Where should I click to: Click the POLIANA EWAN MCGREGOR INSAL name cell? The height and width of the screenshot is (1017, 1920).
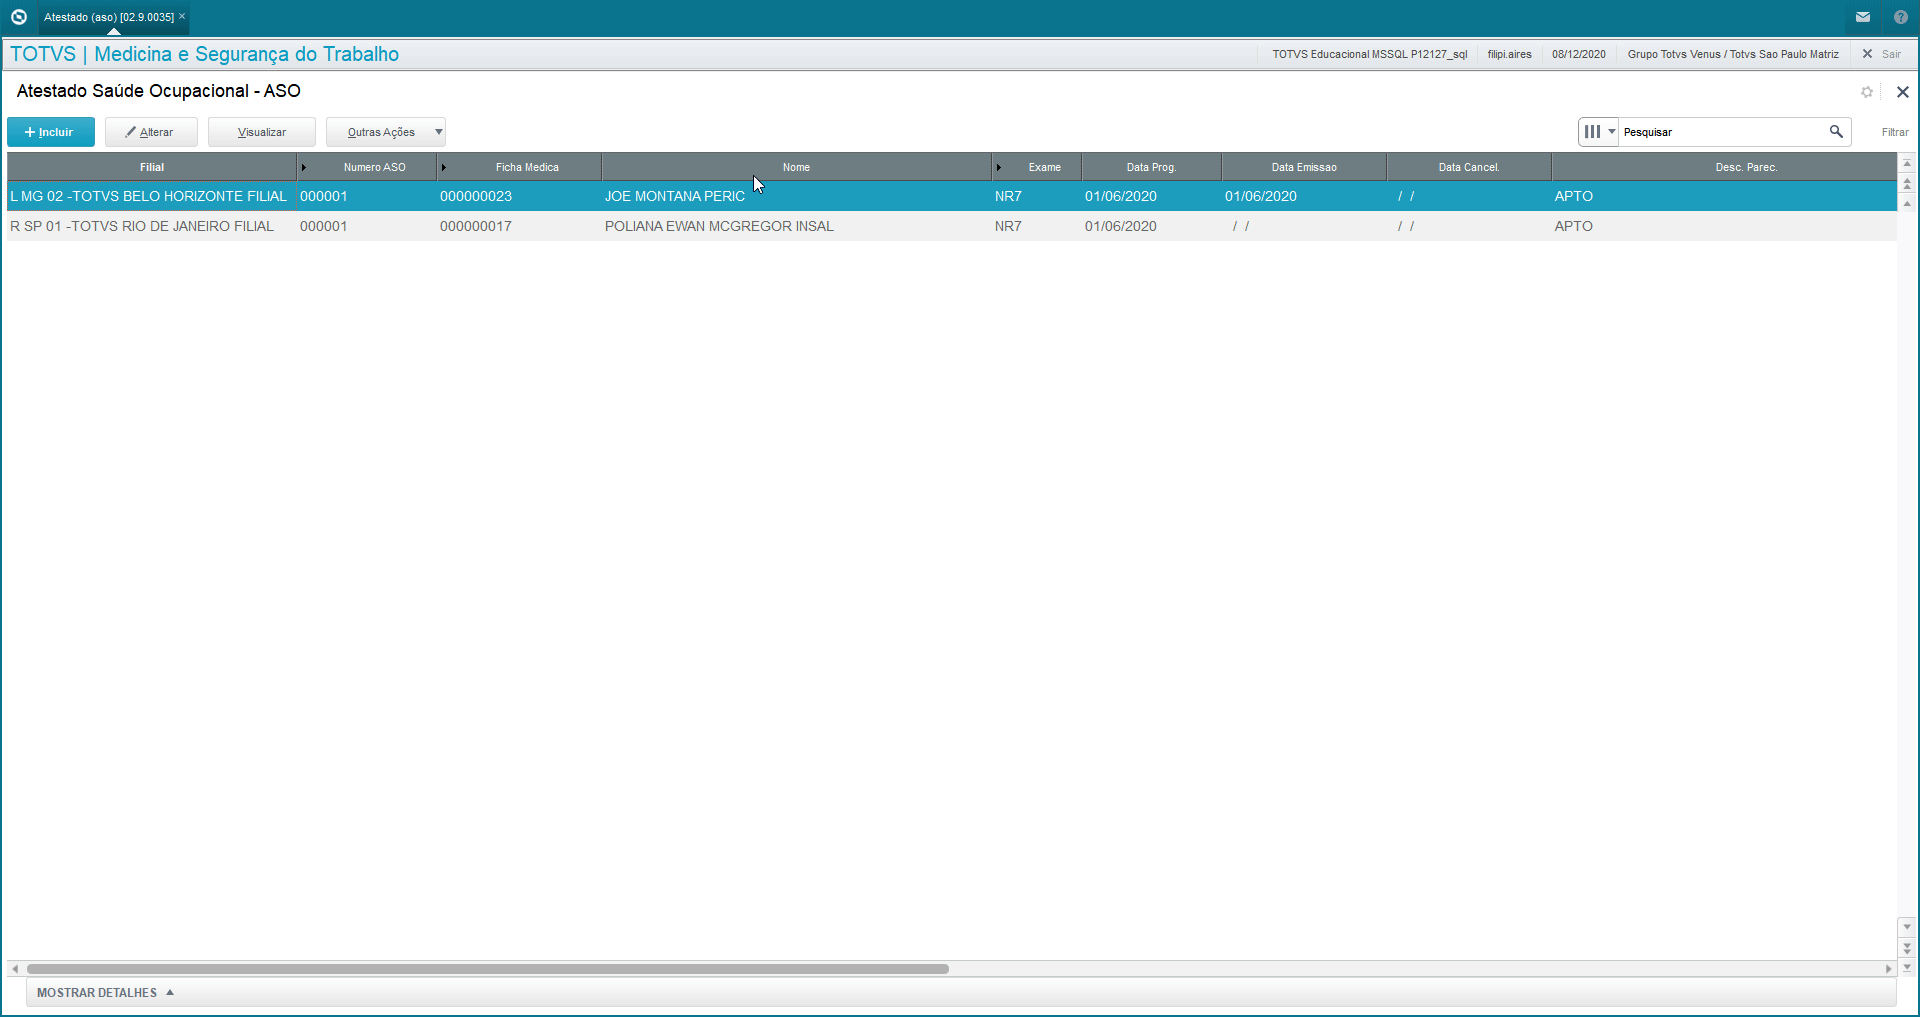pyautogui.click(x=719, y=226)
